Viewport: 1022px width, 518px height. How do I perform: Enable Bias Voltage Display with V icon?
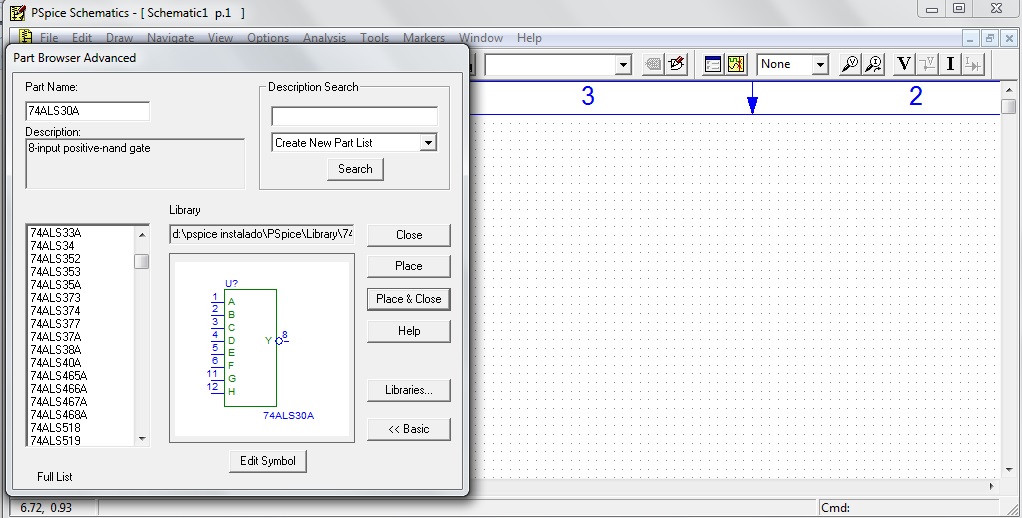[903, 64]
